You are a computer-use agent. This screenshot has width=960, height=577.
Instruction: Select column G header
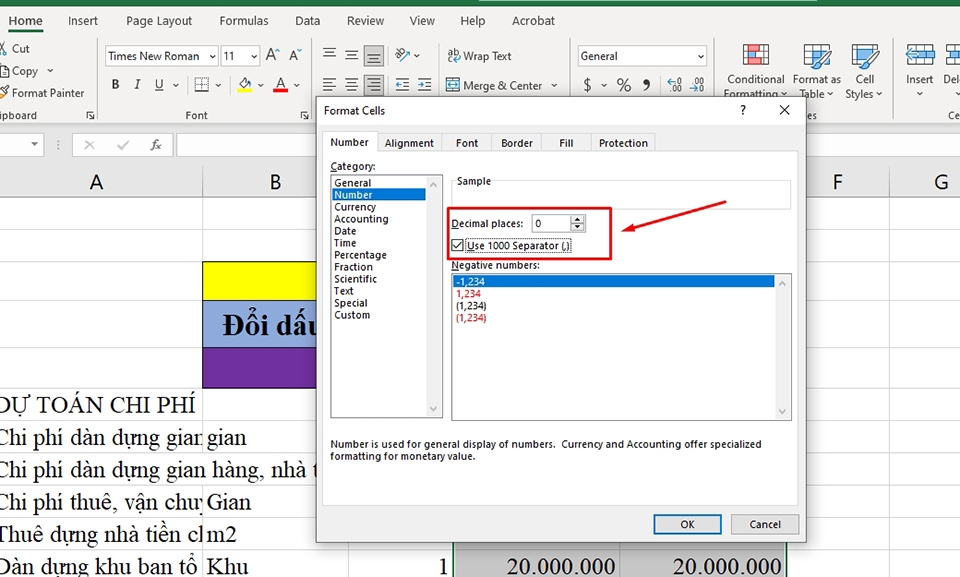pyautogui.click(x=941, y=182)
